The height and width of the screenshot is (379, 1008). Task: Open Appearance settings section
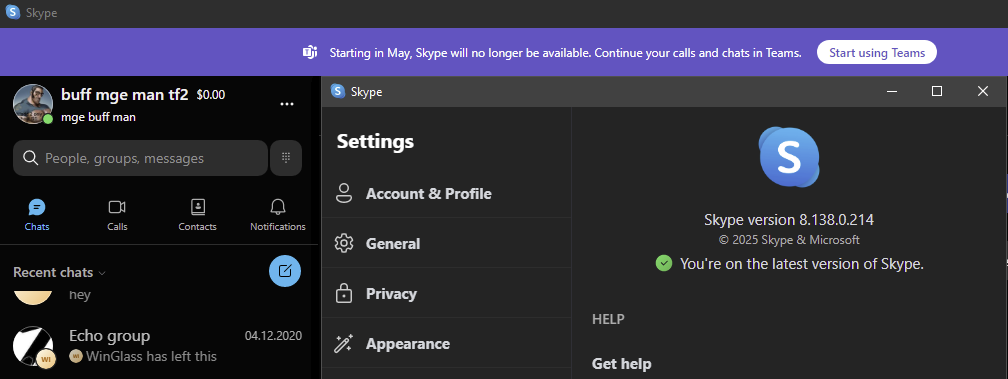coord(446,344)
